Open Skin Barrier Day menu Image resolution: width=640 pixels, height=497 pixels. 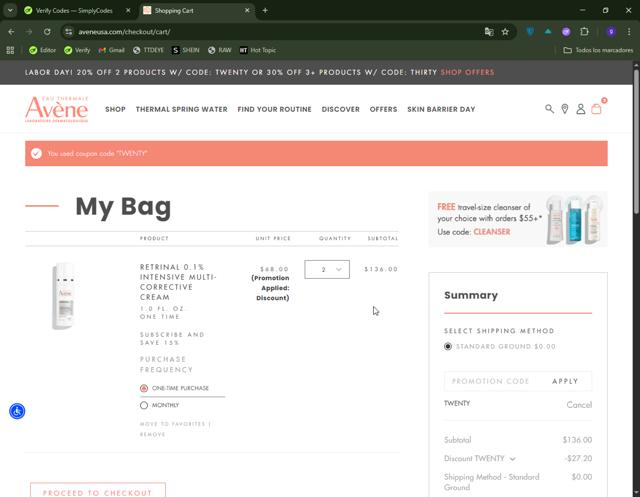441,109
